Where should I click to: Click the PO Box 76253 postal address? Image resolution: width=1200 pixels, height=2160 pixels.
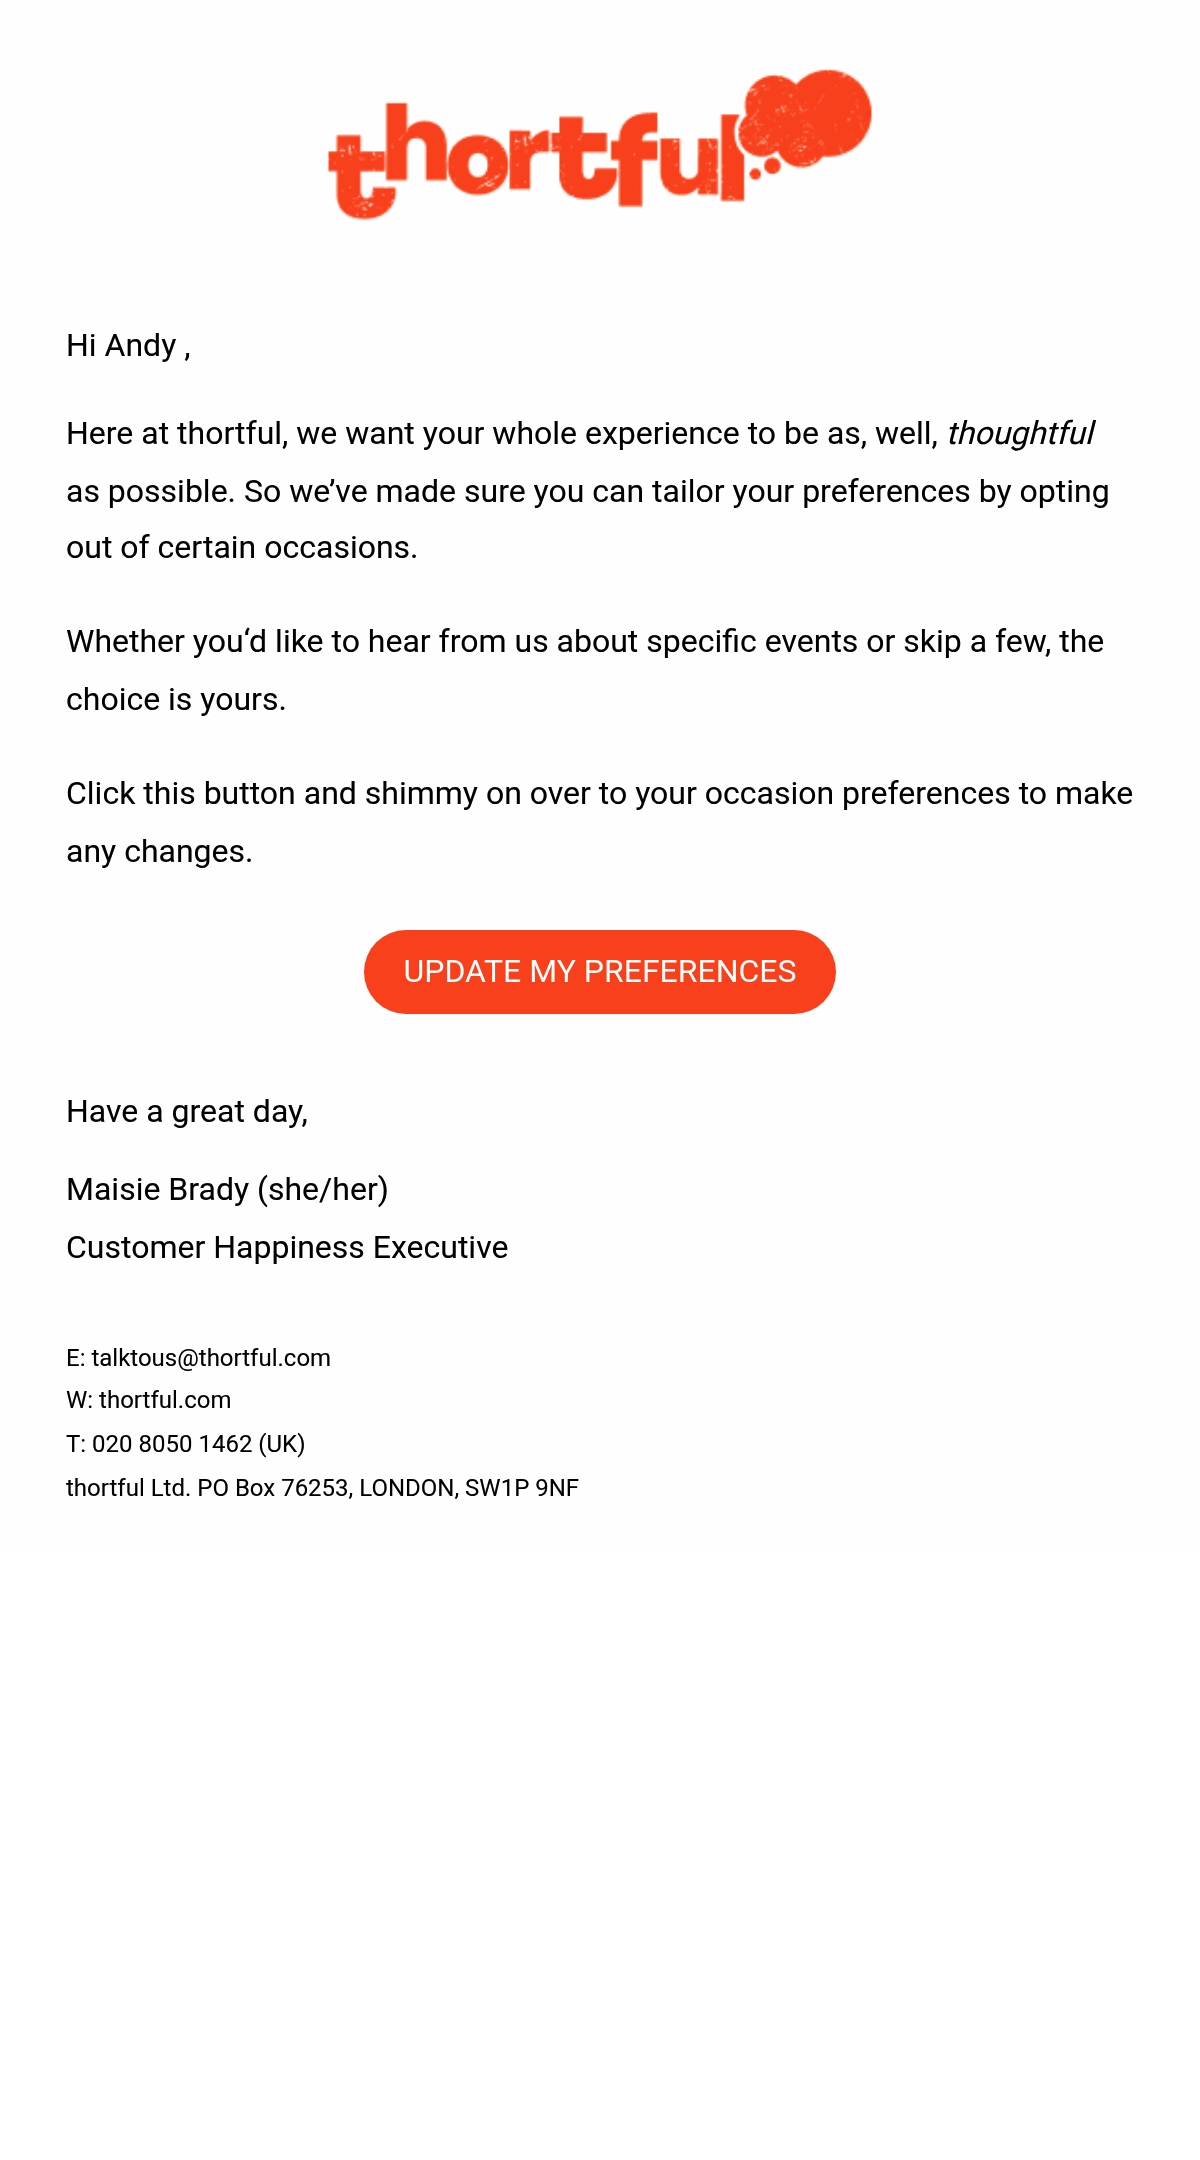pyautogui.click(x=322, y=1488)
